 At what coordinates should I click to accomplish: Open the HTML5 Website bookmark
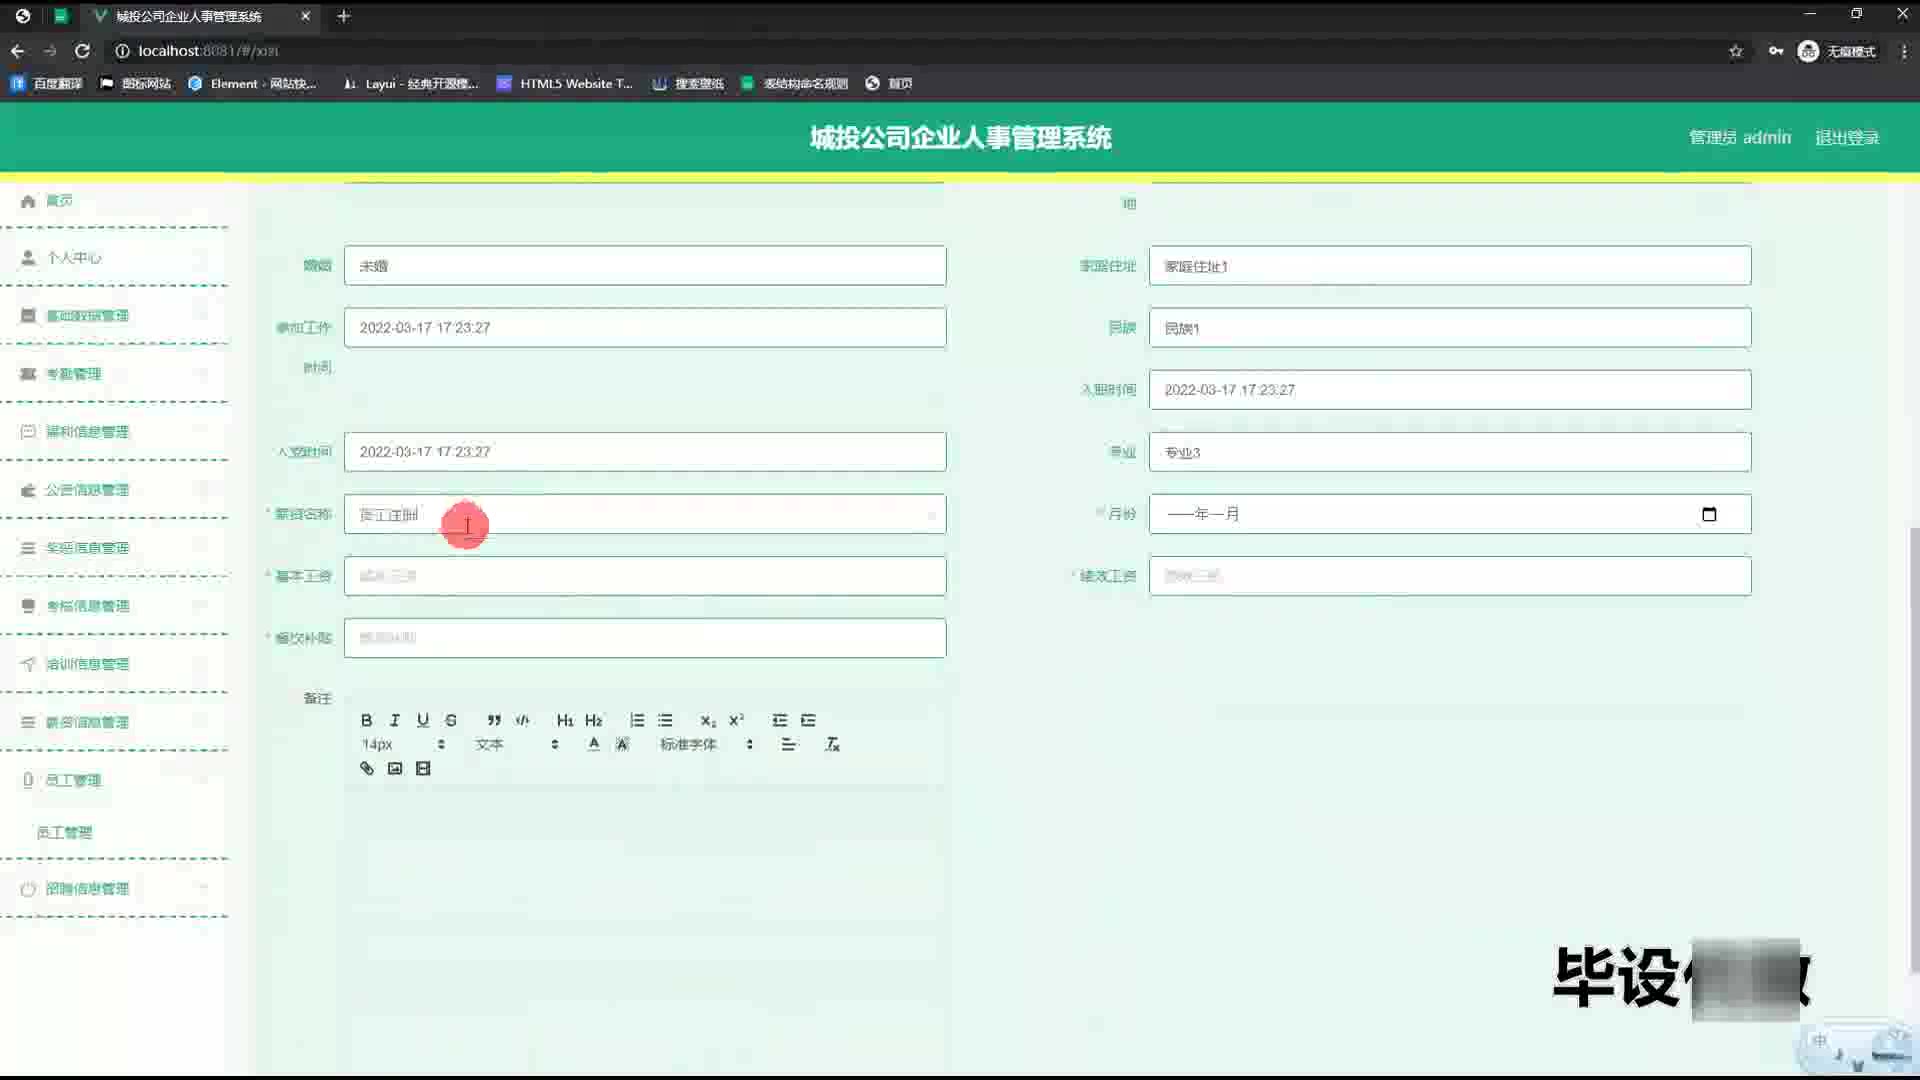[565, 83]
